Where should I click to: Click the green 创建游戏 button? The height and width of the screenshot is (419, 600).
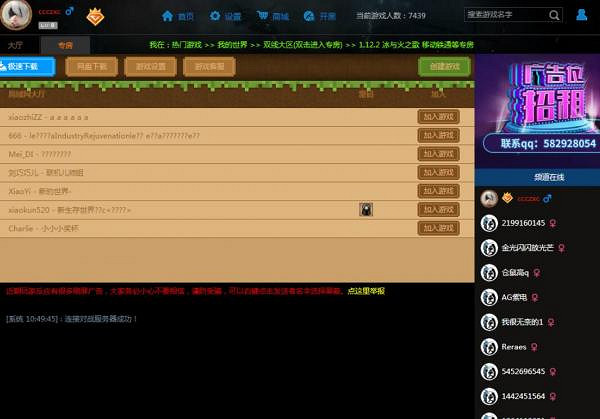(444, 66)
